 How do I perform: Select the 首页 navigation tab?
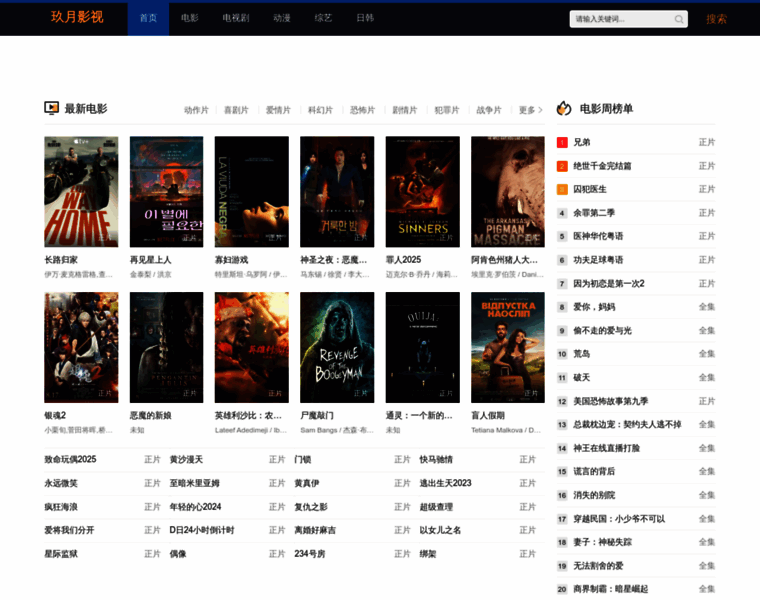[x=148, y=18]
